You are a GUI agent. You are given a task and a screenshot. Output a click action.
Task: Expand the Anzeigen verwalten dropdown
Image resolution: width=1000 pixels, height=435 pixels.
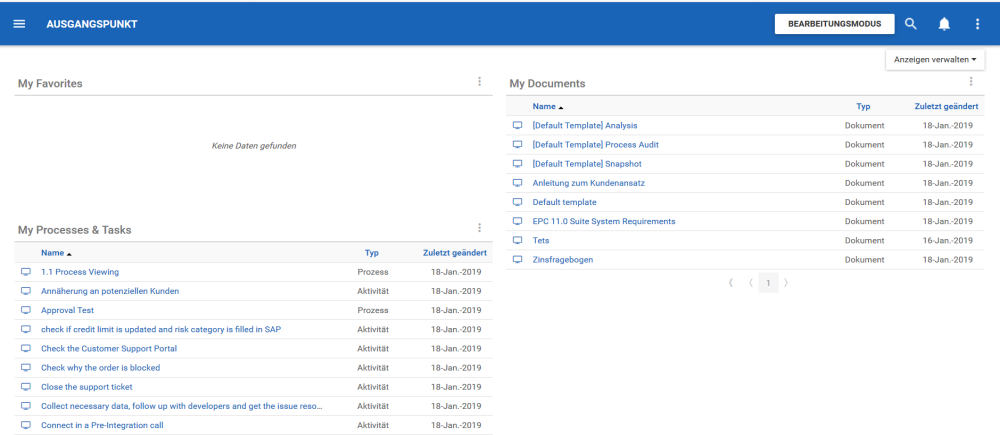tap(933, 60)
